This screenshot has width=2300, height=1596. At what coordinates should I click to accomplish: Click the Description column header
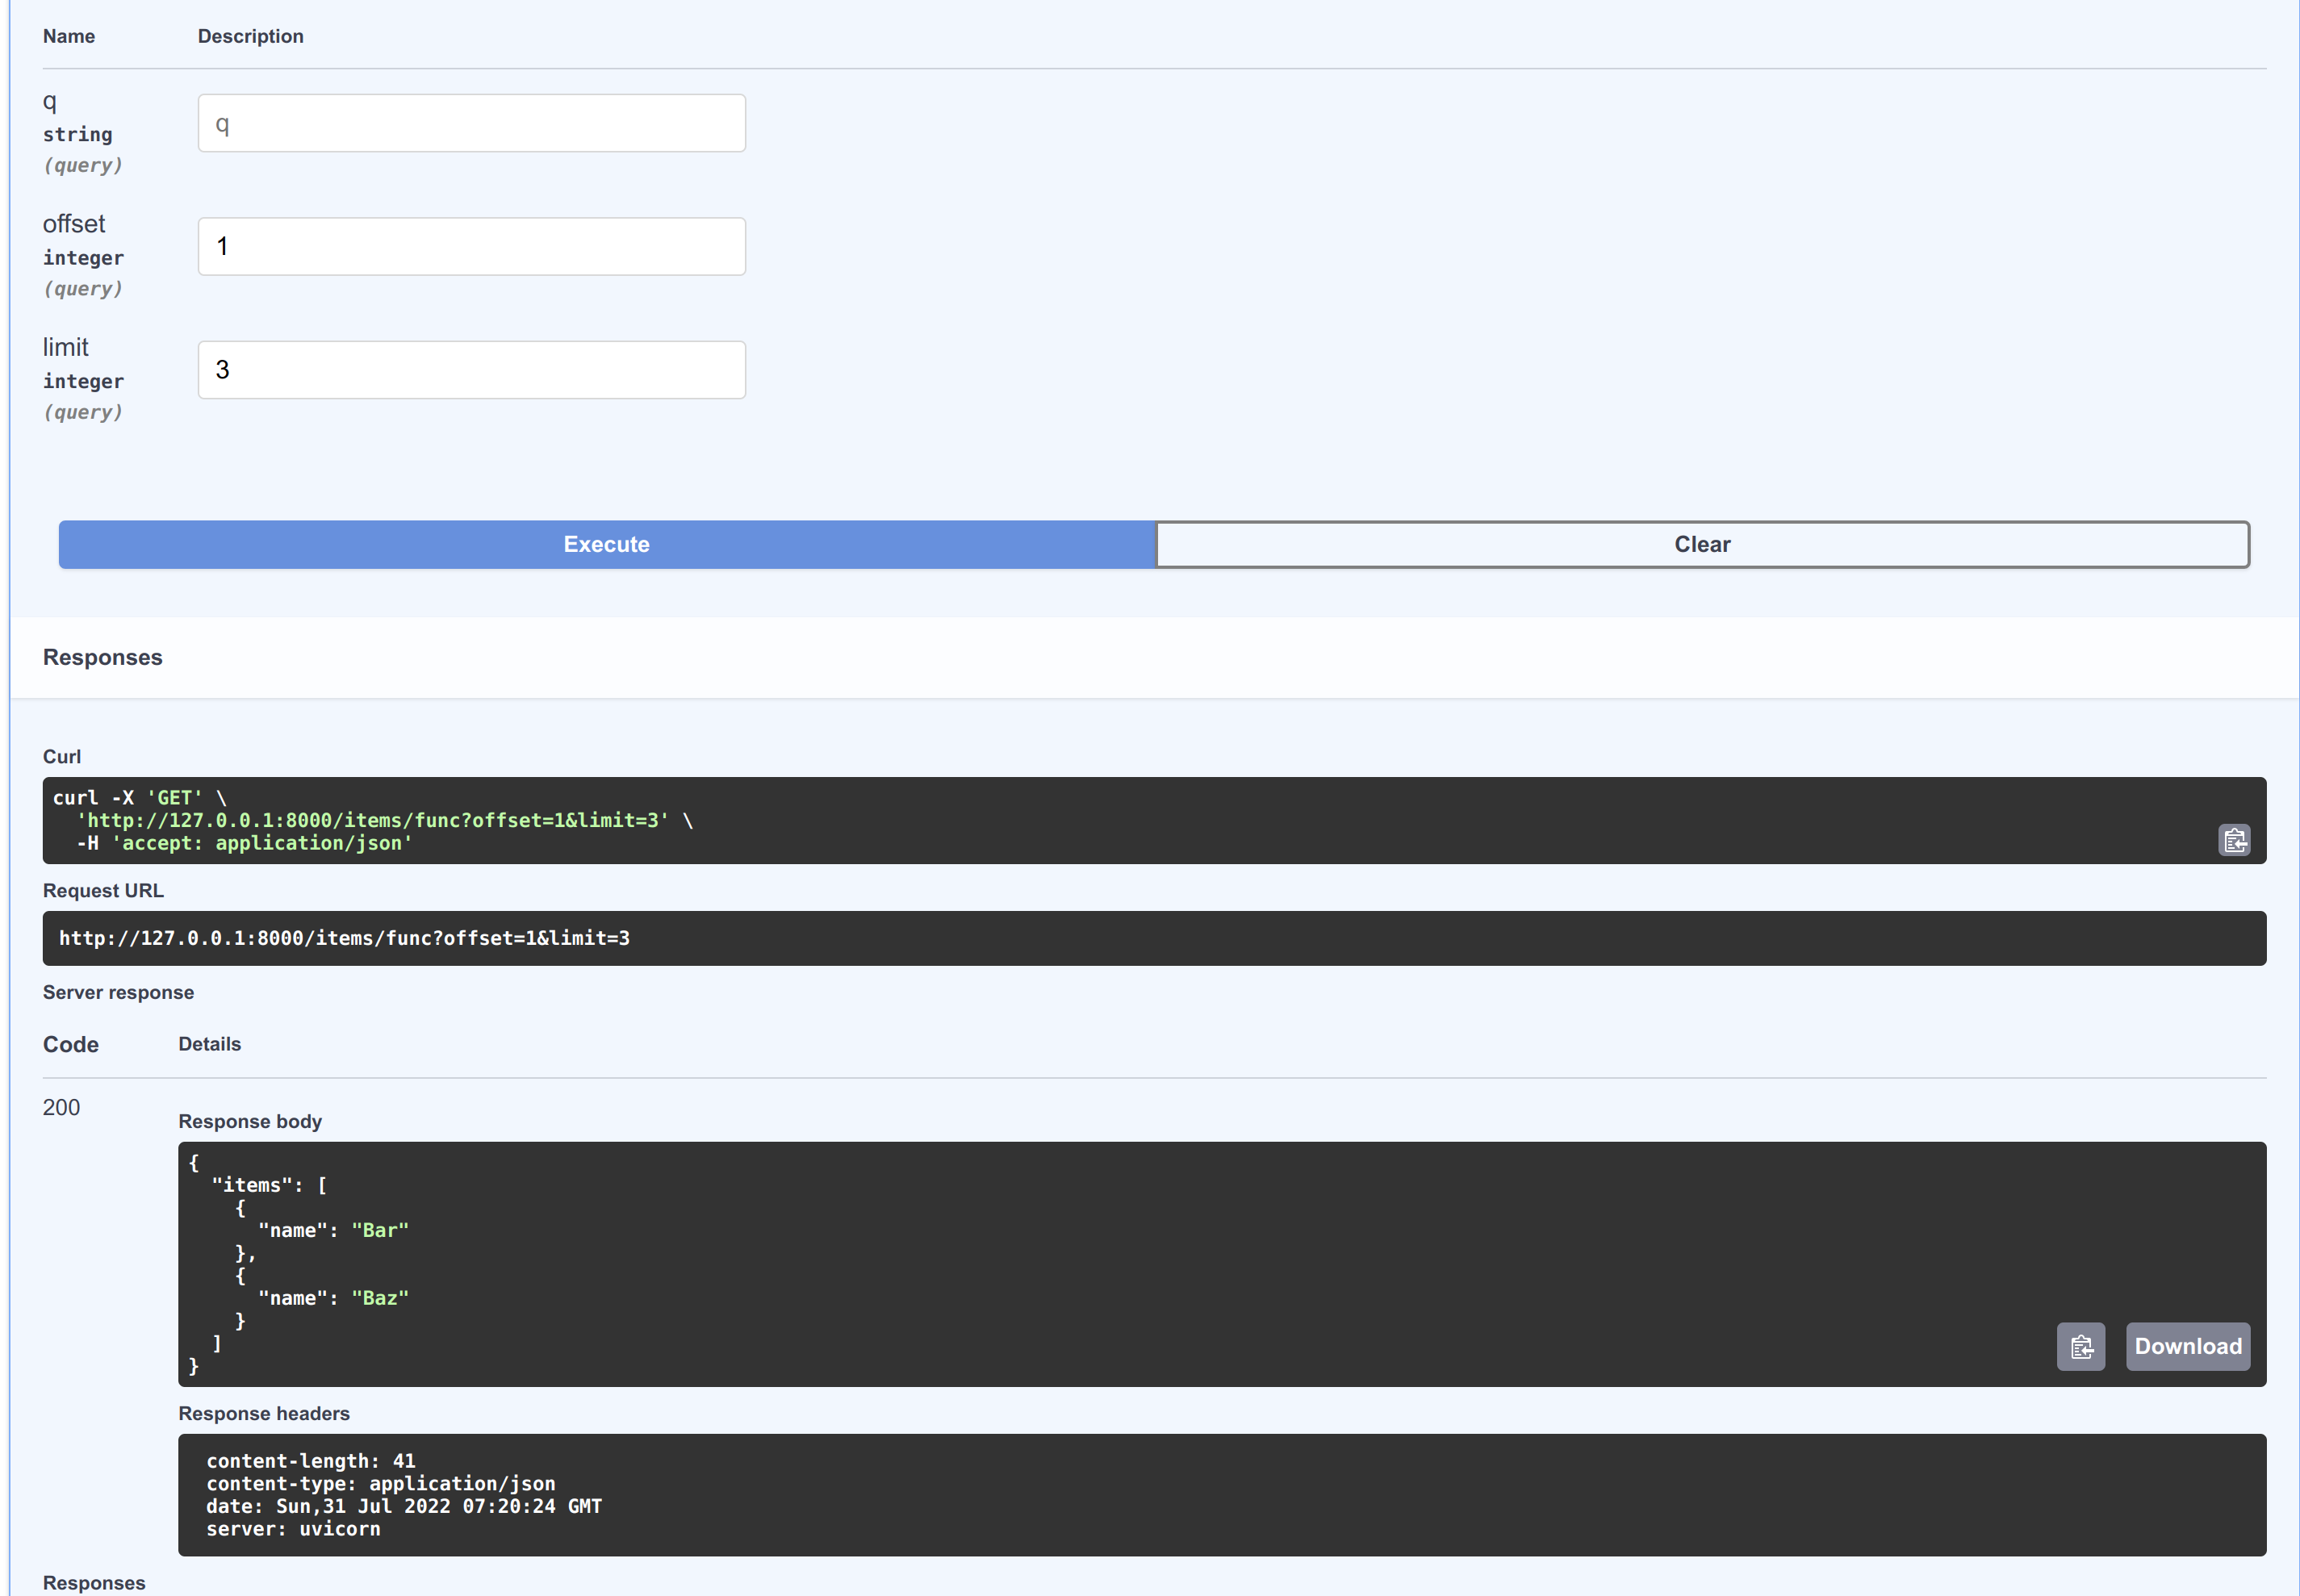coord(250,36)
